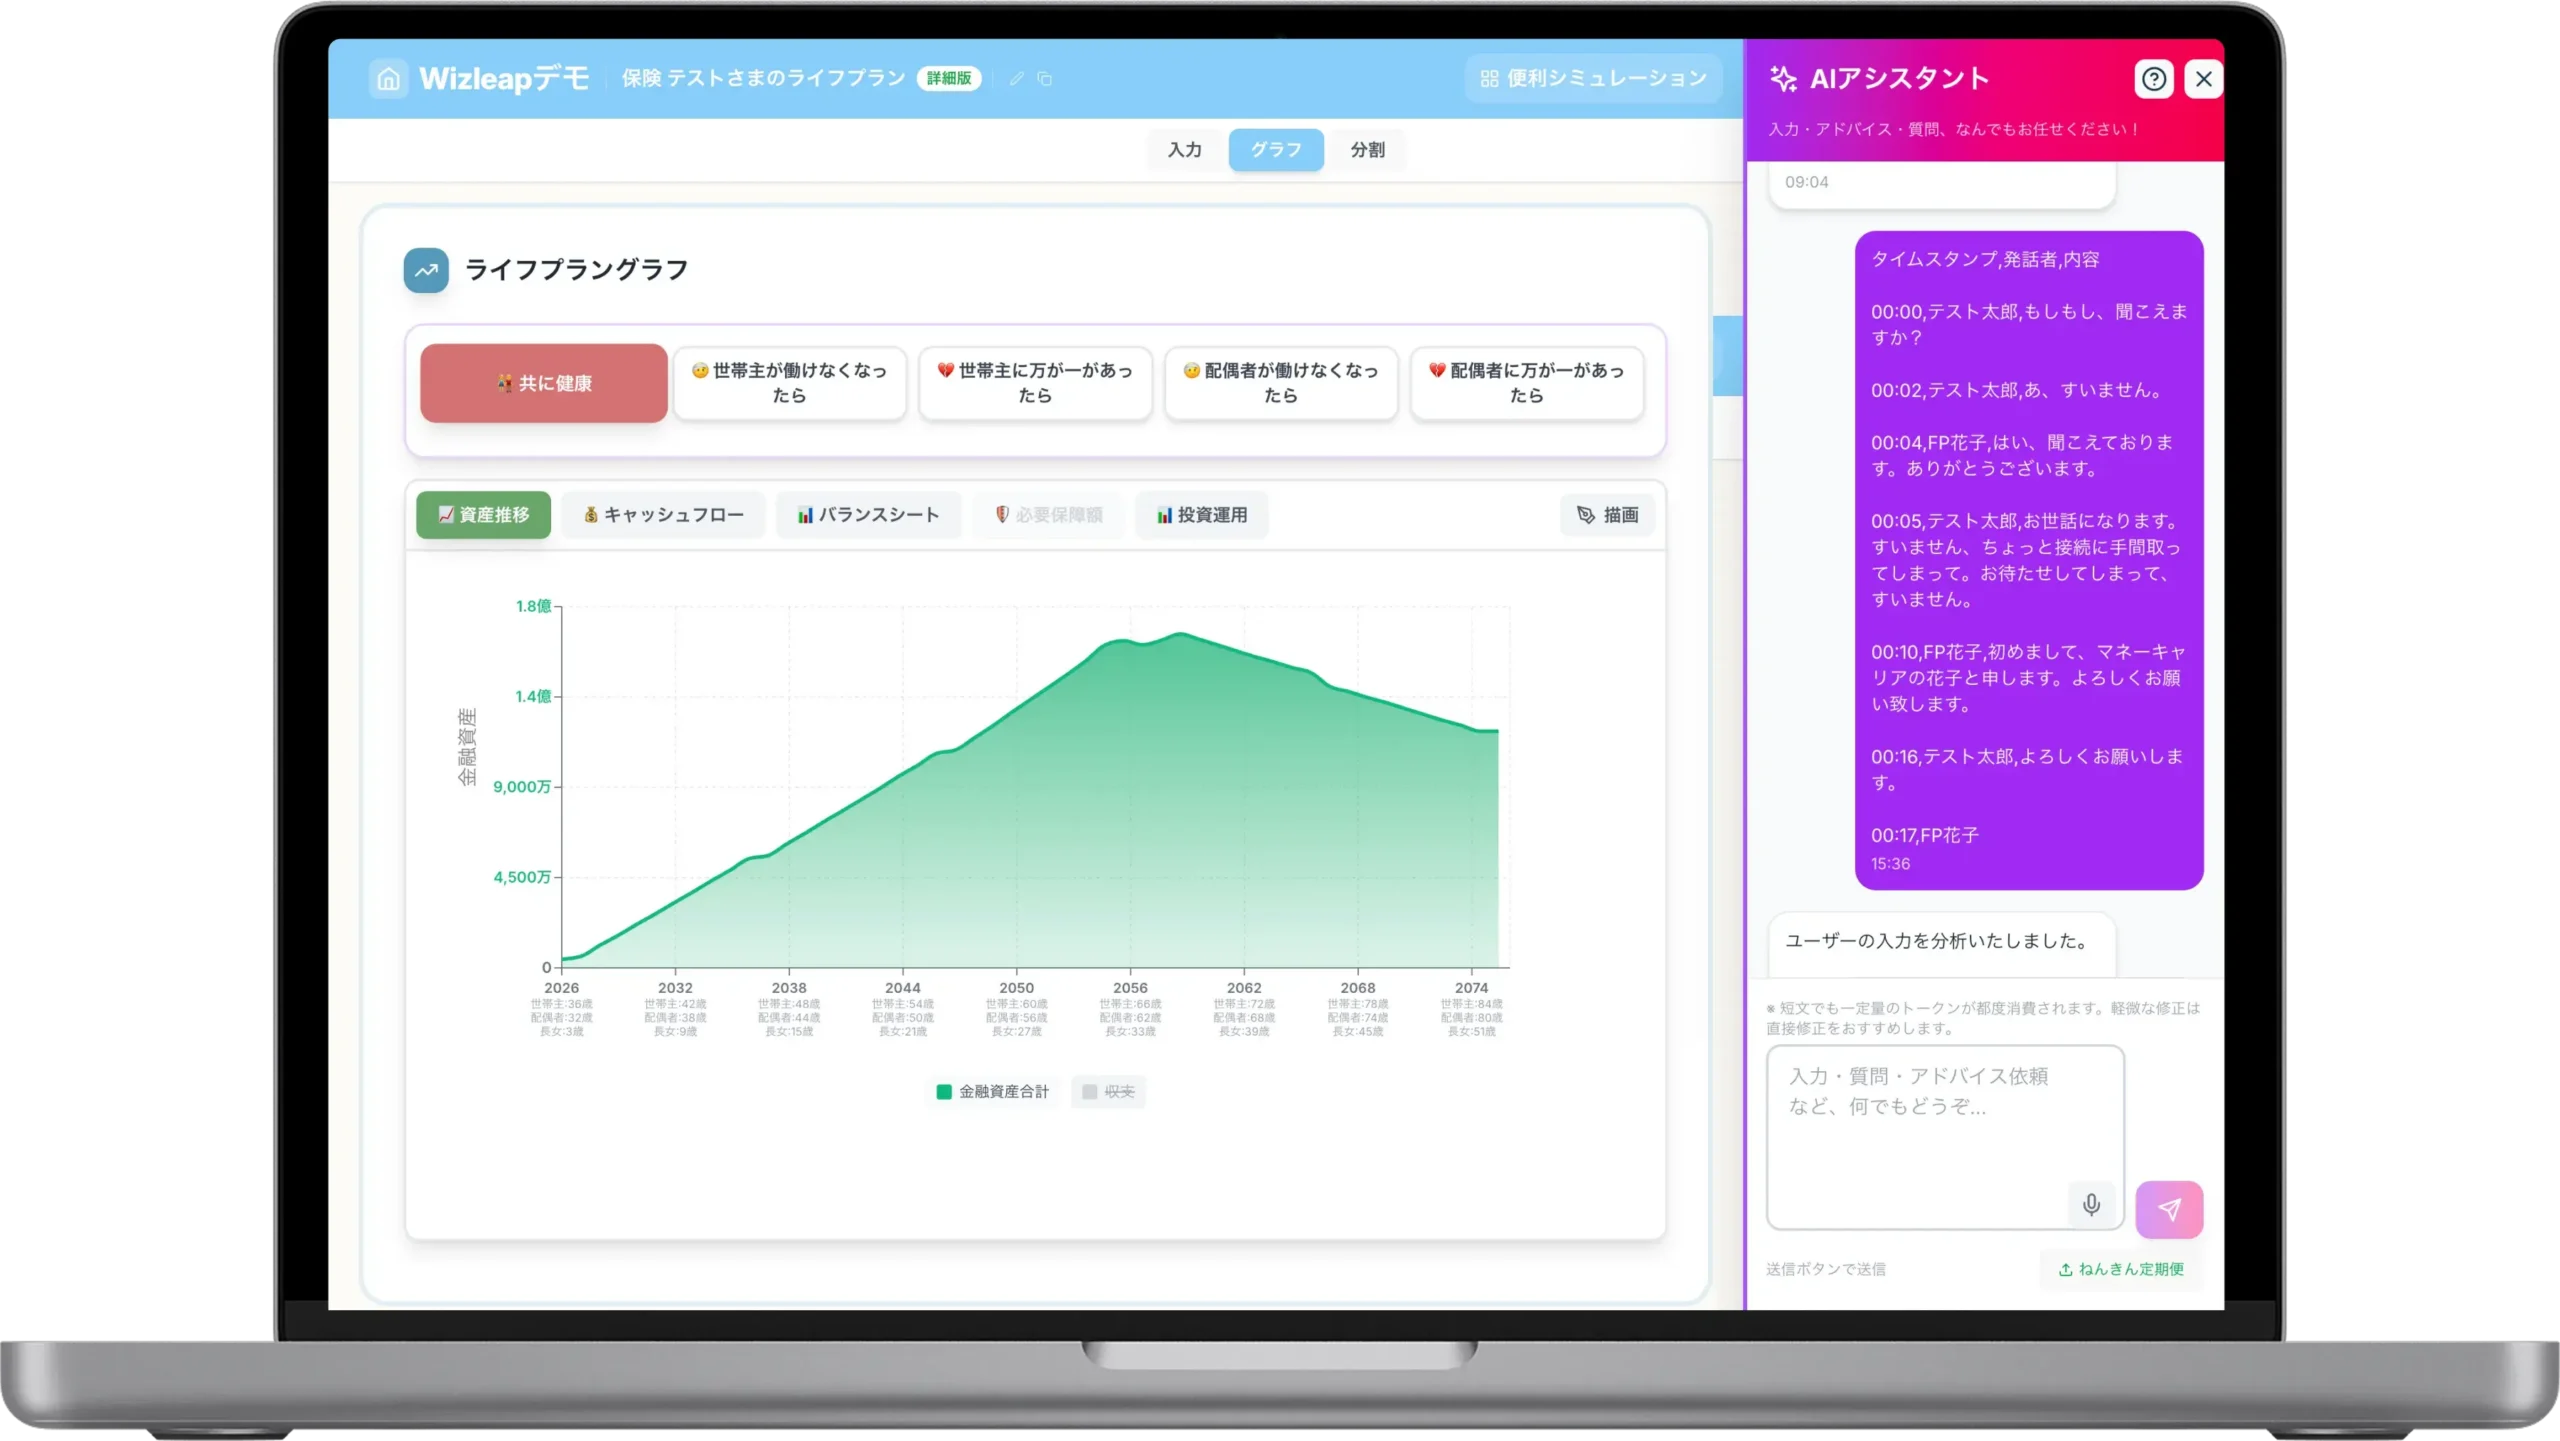Click the paper plane send button
The width and height of the screenshot is (2560, 1441).
click(2169, 1210)
